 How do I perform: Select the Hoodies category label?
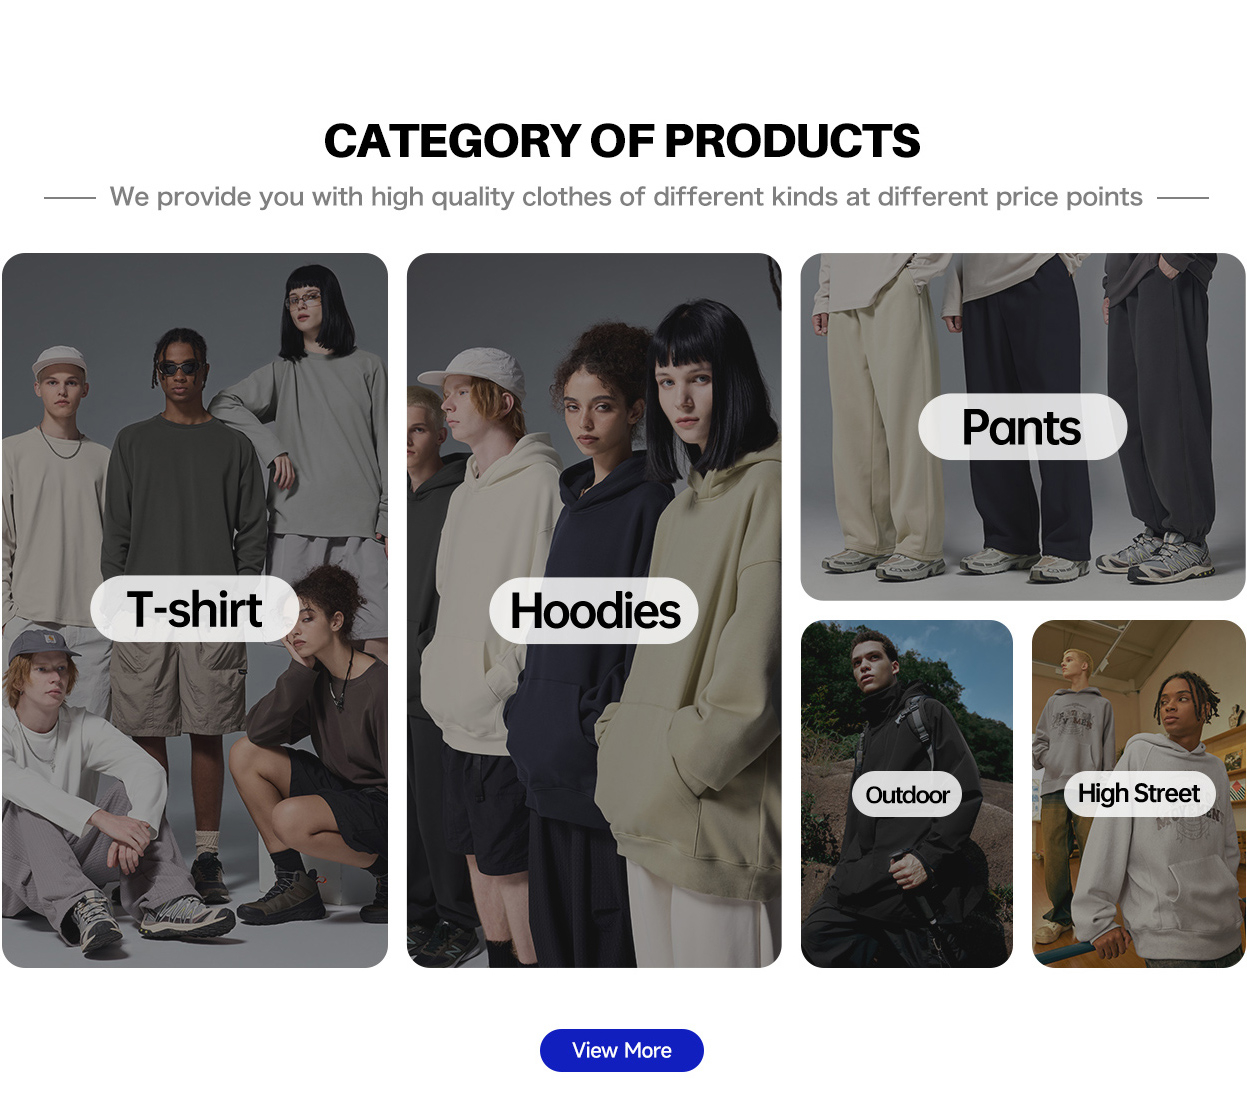[594, 611]
